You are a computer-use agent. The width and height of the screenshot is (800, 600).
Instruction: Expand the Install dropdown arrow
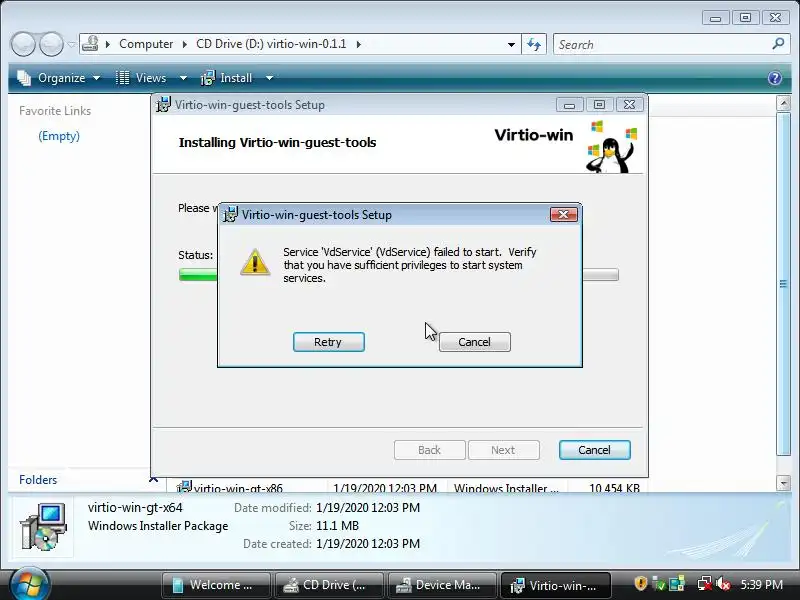coord(269,78)
